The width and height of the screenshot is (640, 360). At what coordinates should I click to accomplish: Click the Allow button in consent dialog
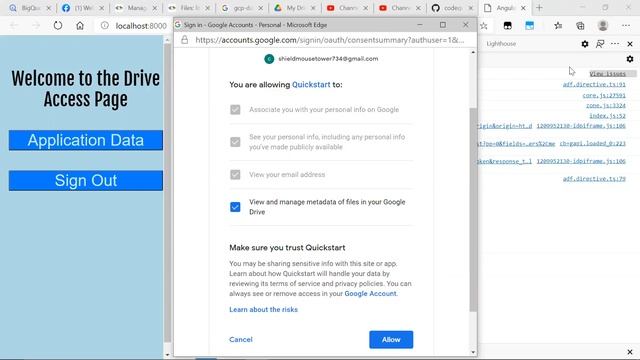coord(391,340)
